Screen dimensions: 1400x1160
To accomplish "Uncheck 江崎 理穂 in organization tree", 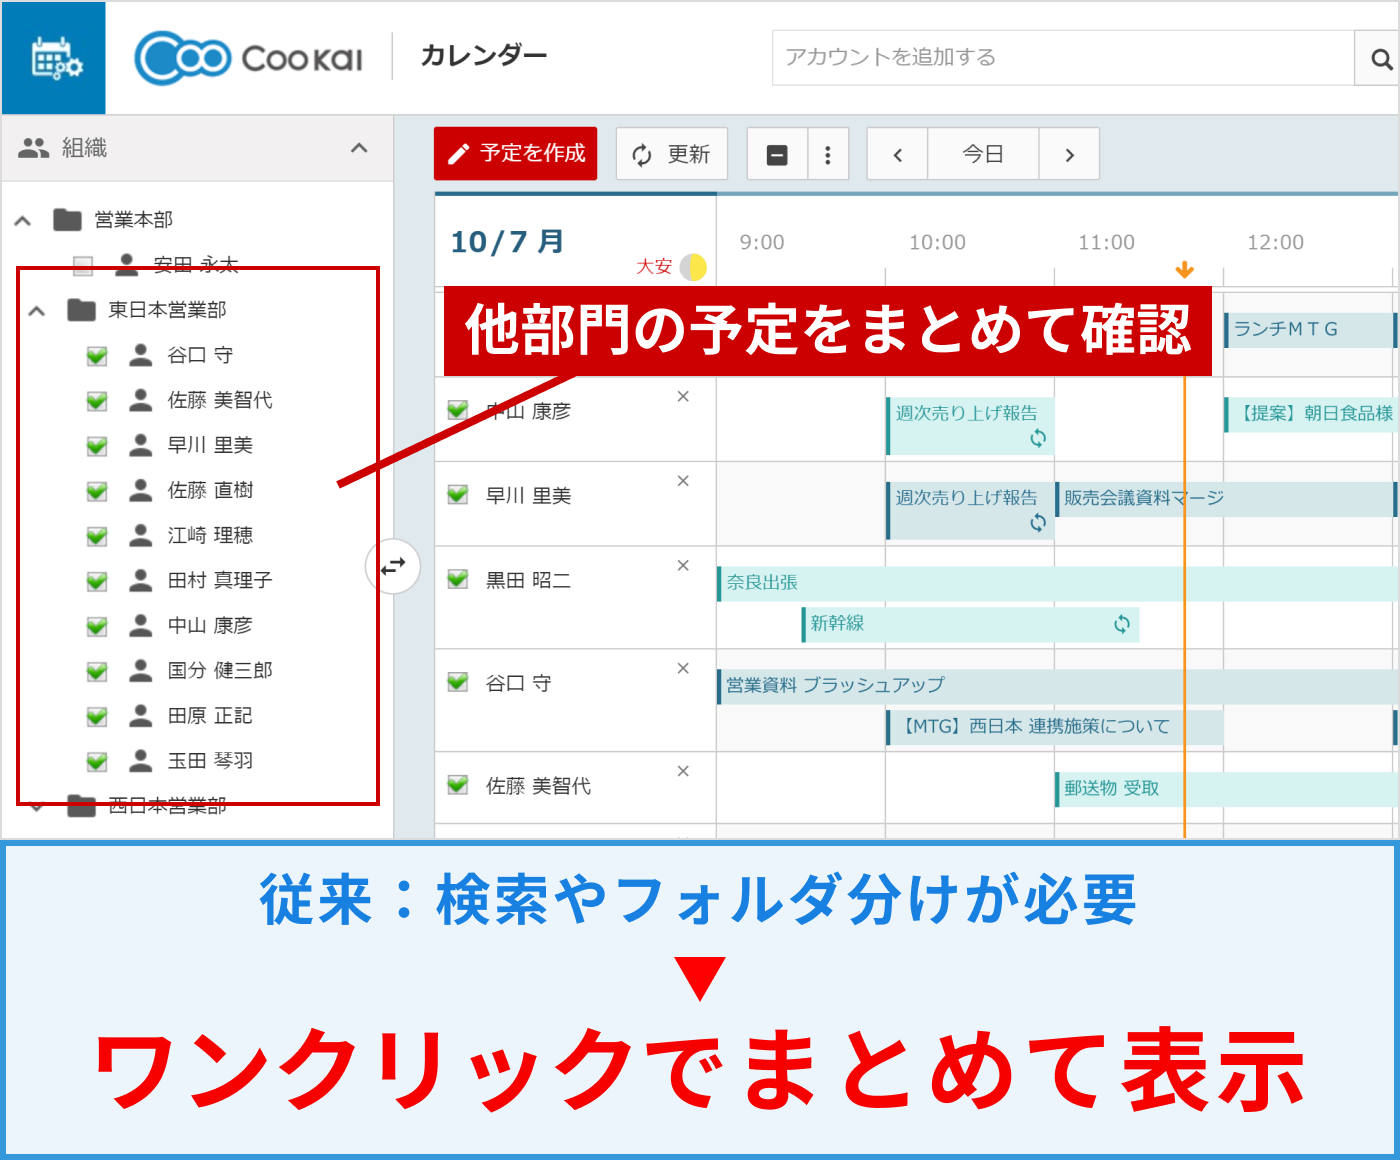I will tap(97, 536).
